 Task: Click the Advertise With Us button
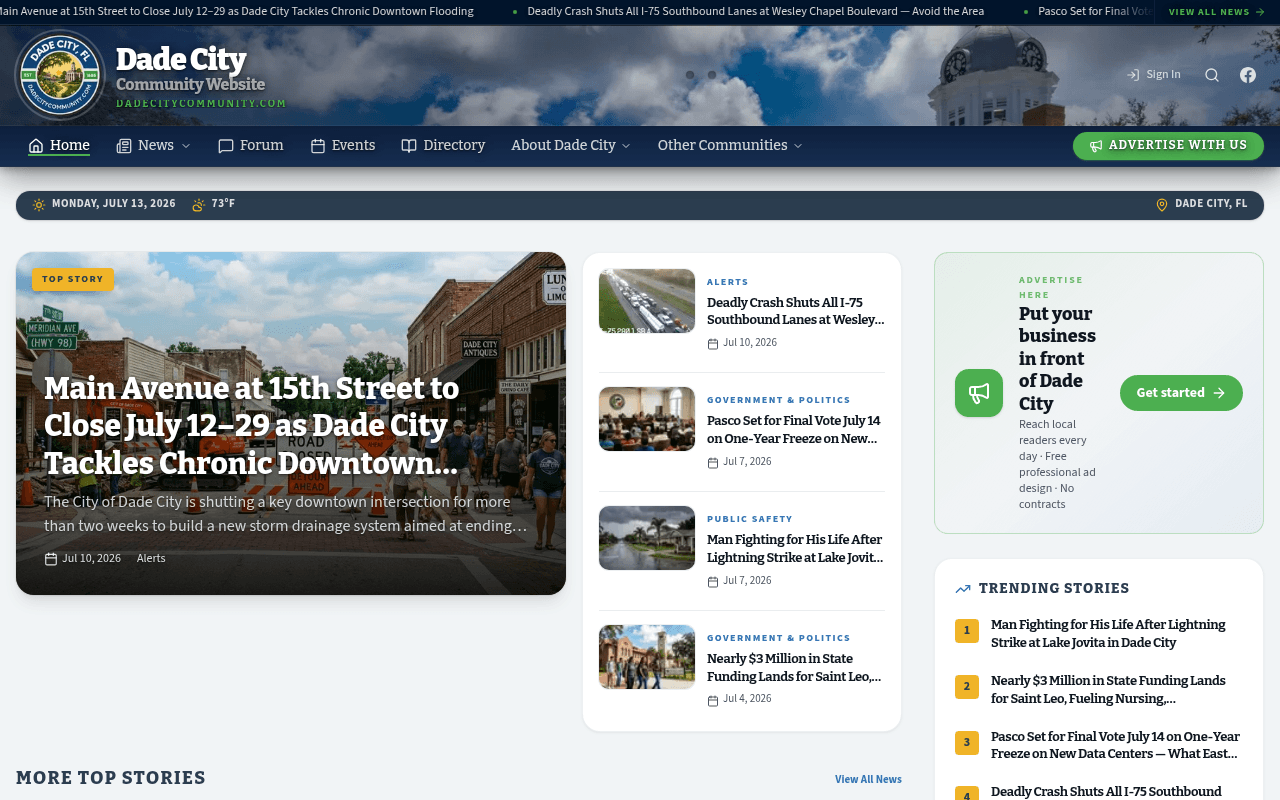click(x=1168, y=146)
